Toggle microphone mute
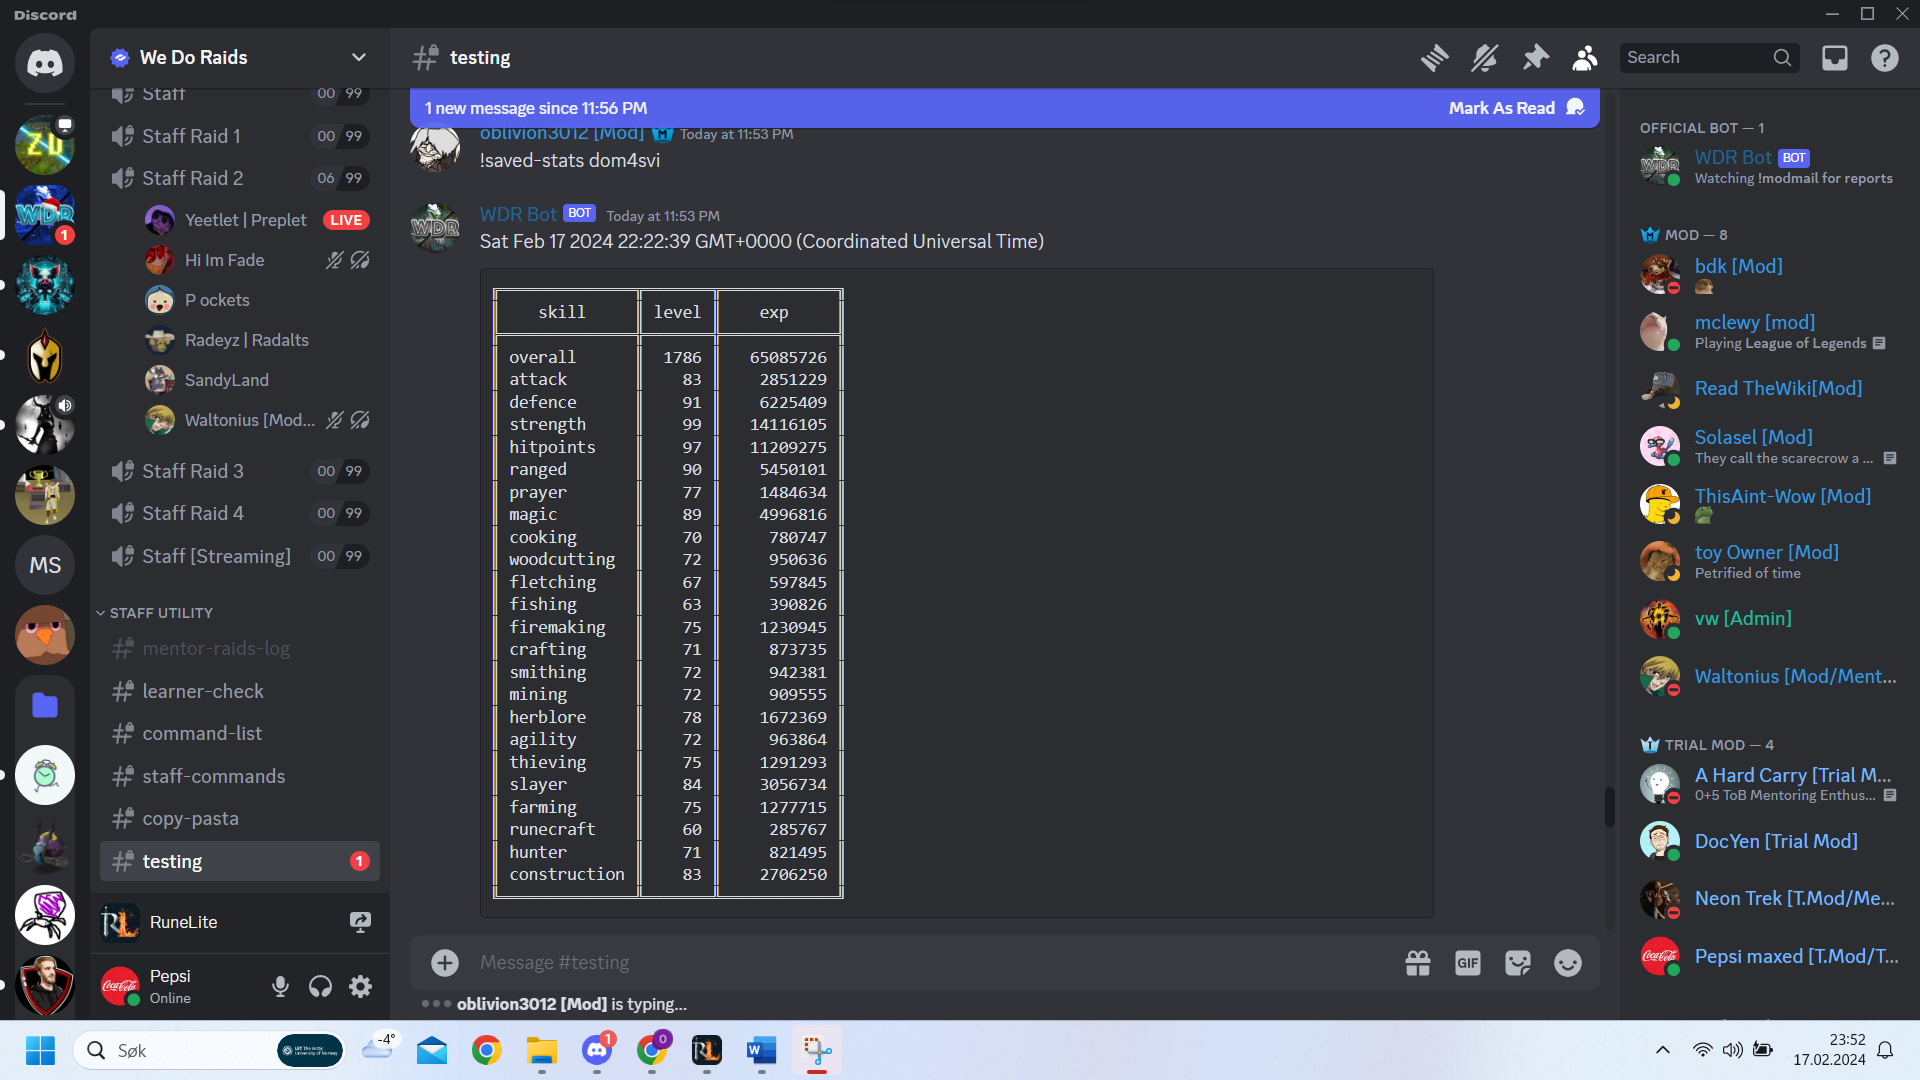 click(280, 987)
